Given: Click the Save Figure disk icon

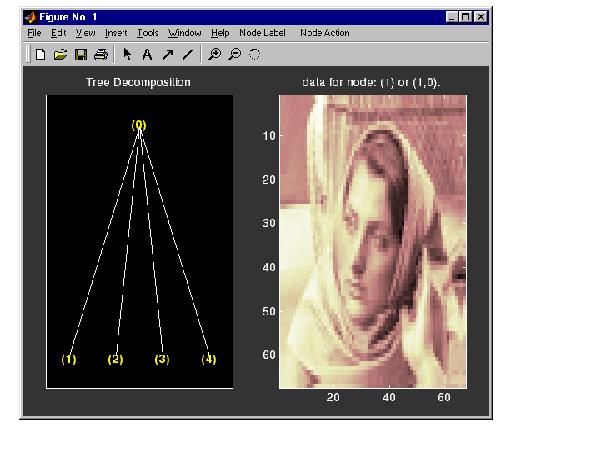Looking at the screenshot, I should 81,54.
